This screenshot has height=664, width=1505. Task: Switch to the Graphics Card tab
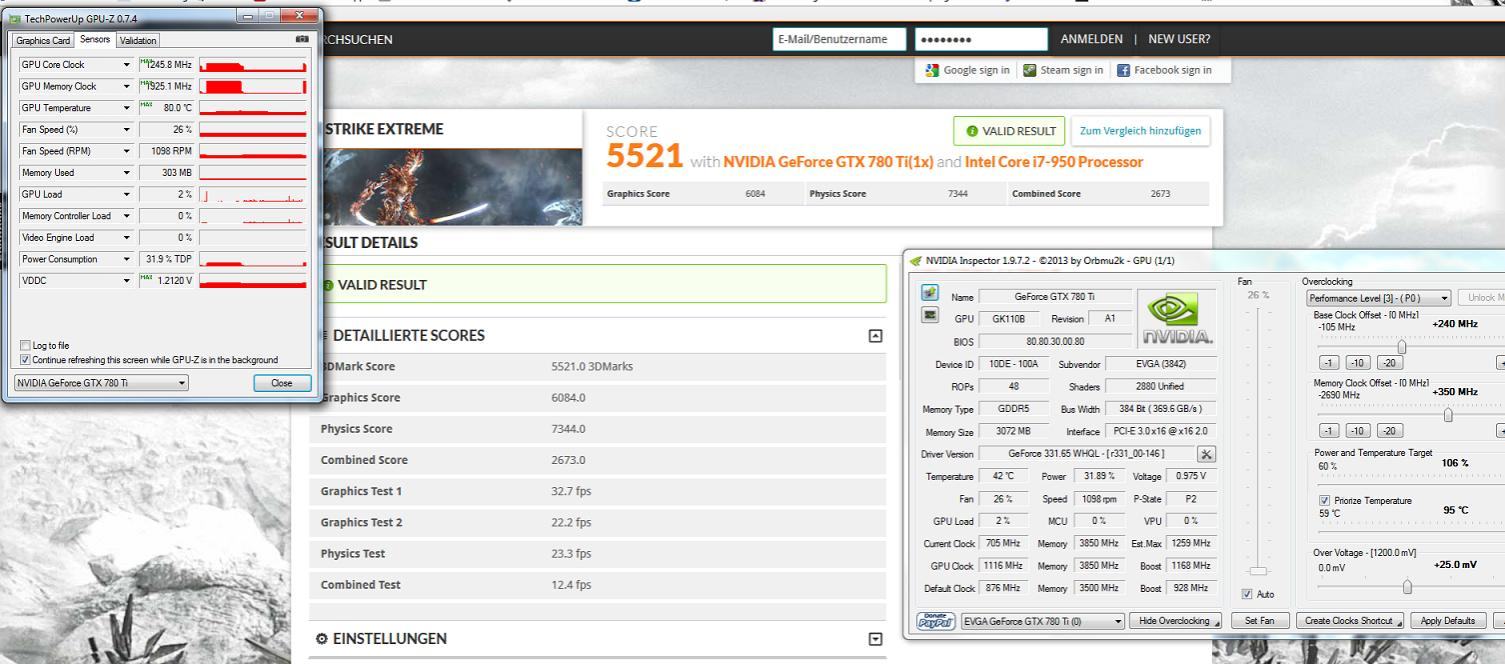click(x=41, y=40)
